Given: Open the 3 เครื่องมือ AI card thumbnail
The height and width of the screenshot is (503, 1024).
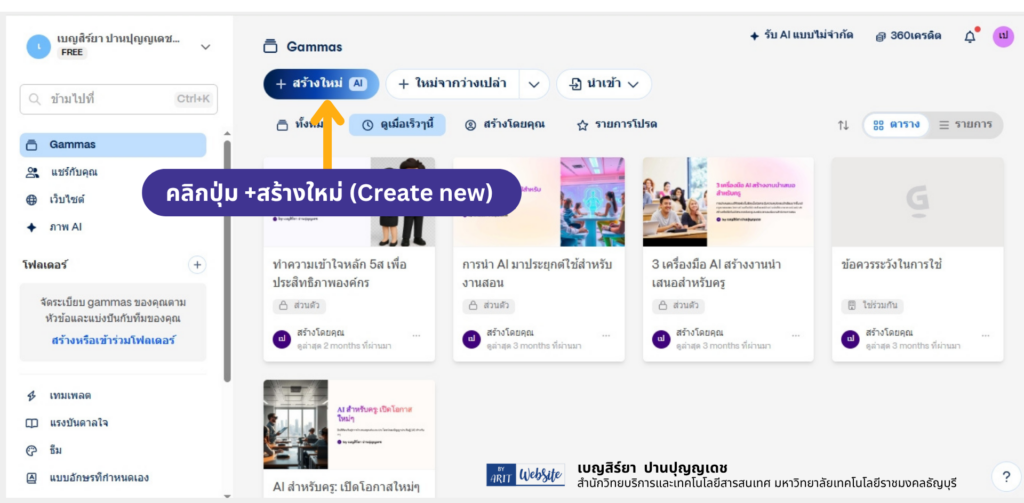Looking at the screenshot, I should coord(728,201).
